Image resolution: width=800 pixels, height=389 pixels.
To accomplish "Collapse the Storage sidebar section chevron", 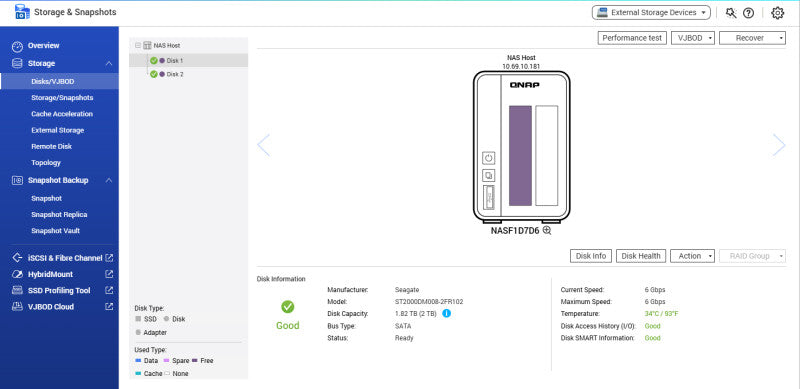I will click(x=109, y=63).
